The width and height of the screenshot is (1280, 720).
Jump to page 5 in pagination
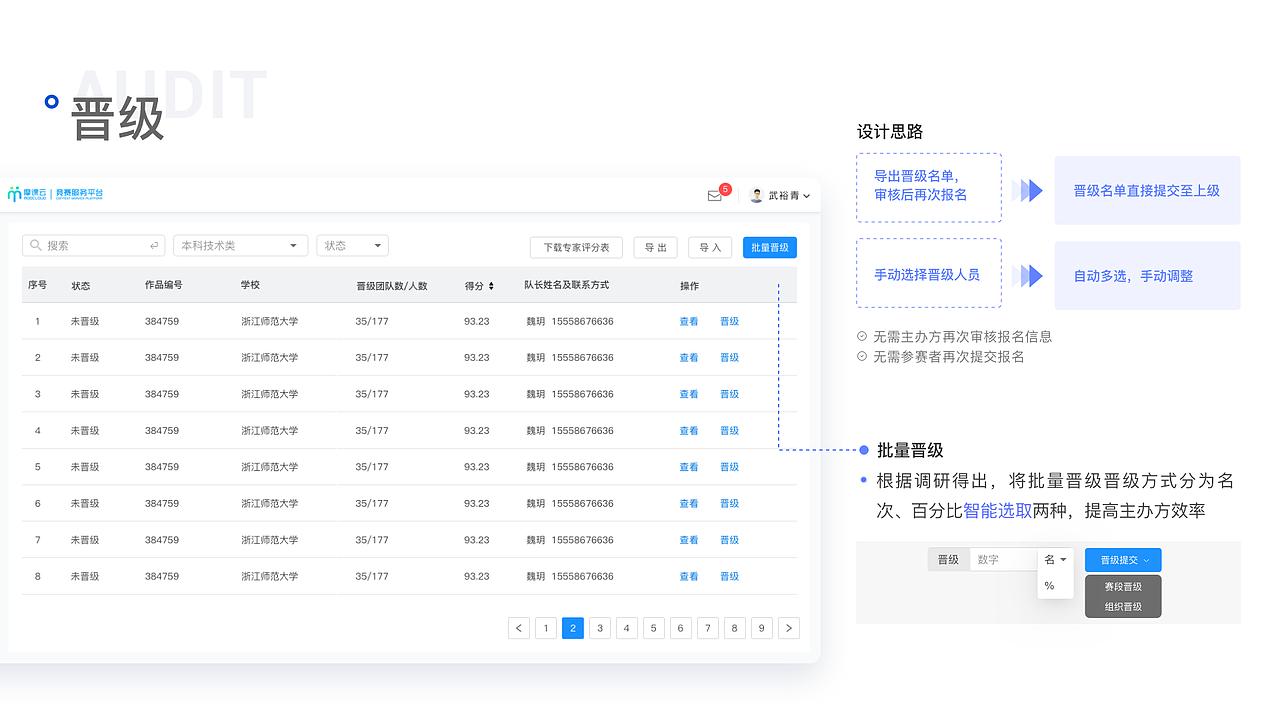pyautogui.click(x=653, y=627)
